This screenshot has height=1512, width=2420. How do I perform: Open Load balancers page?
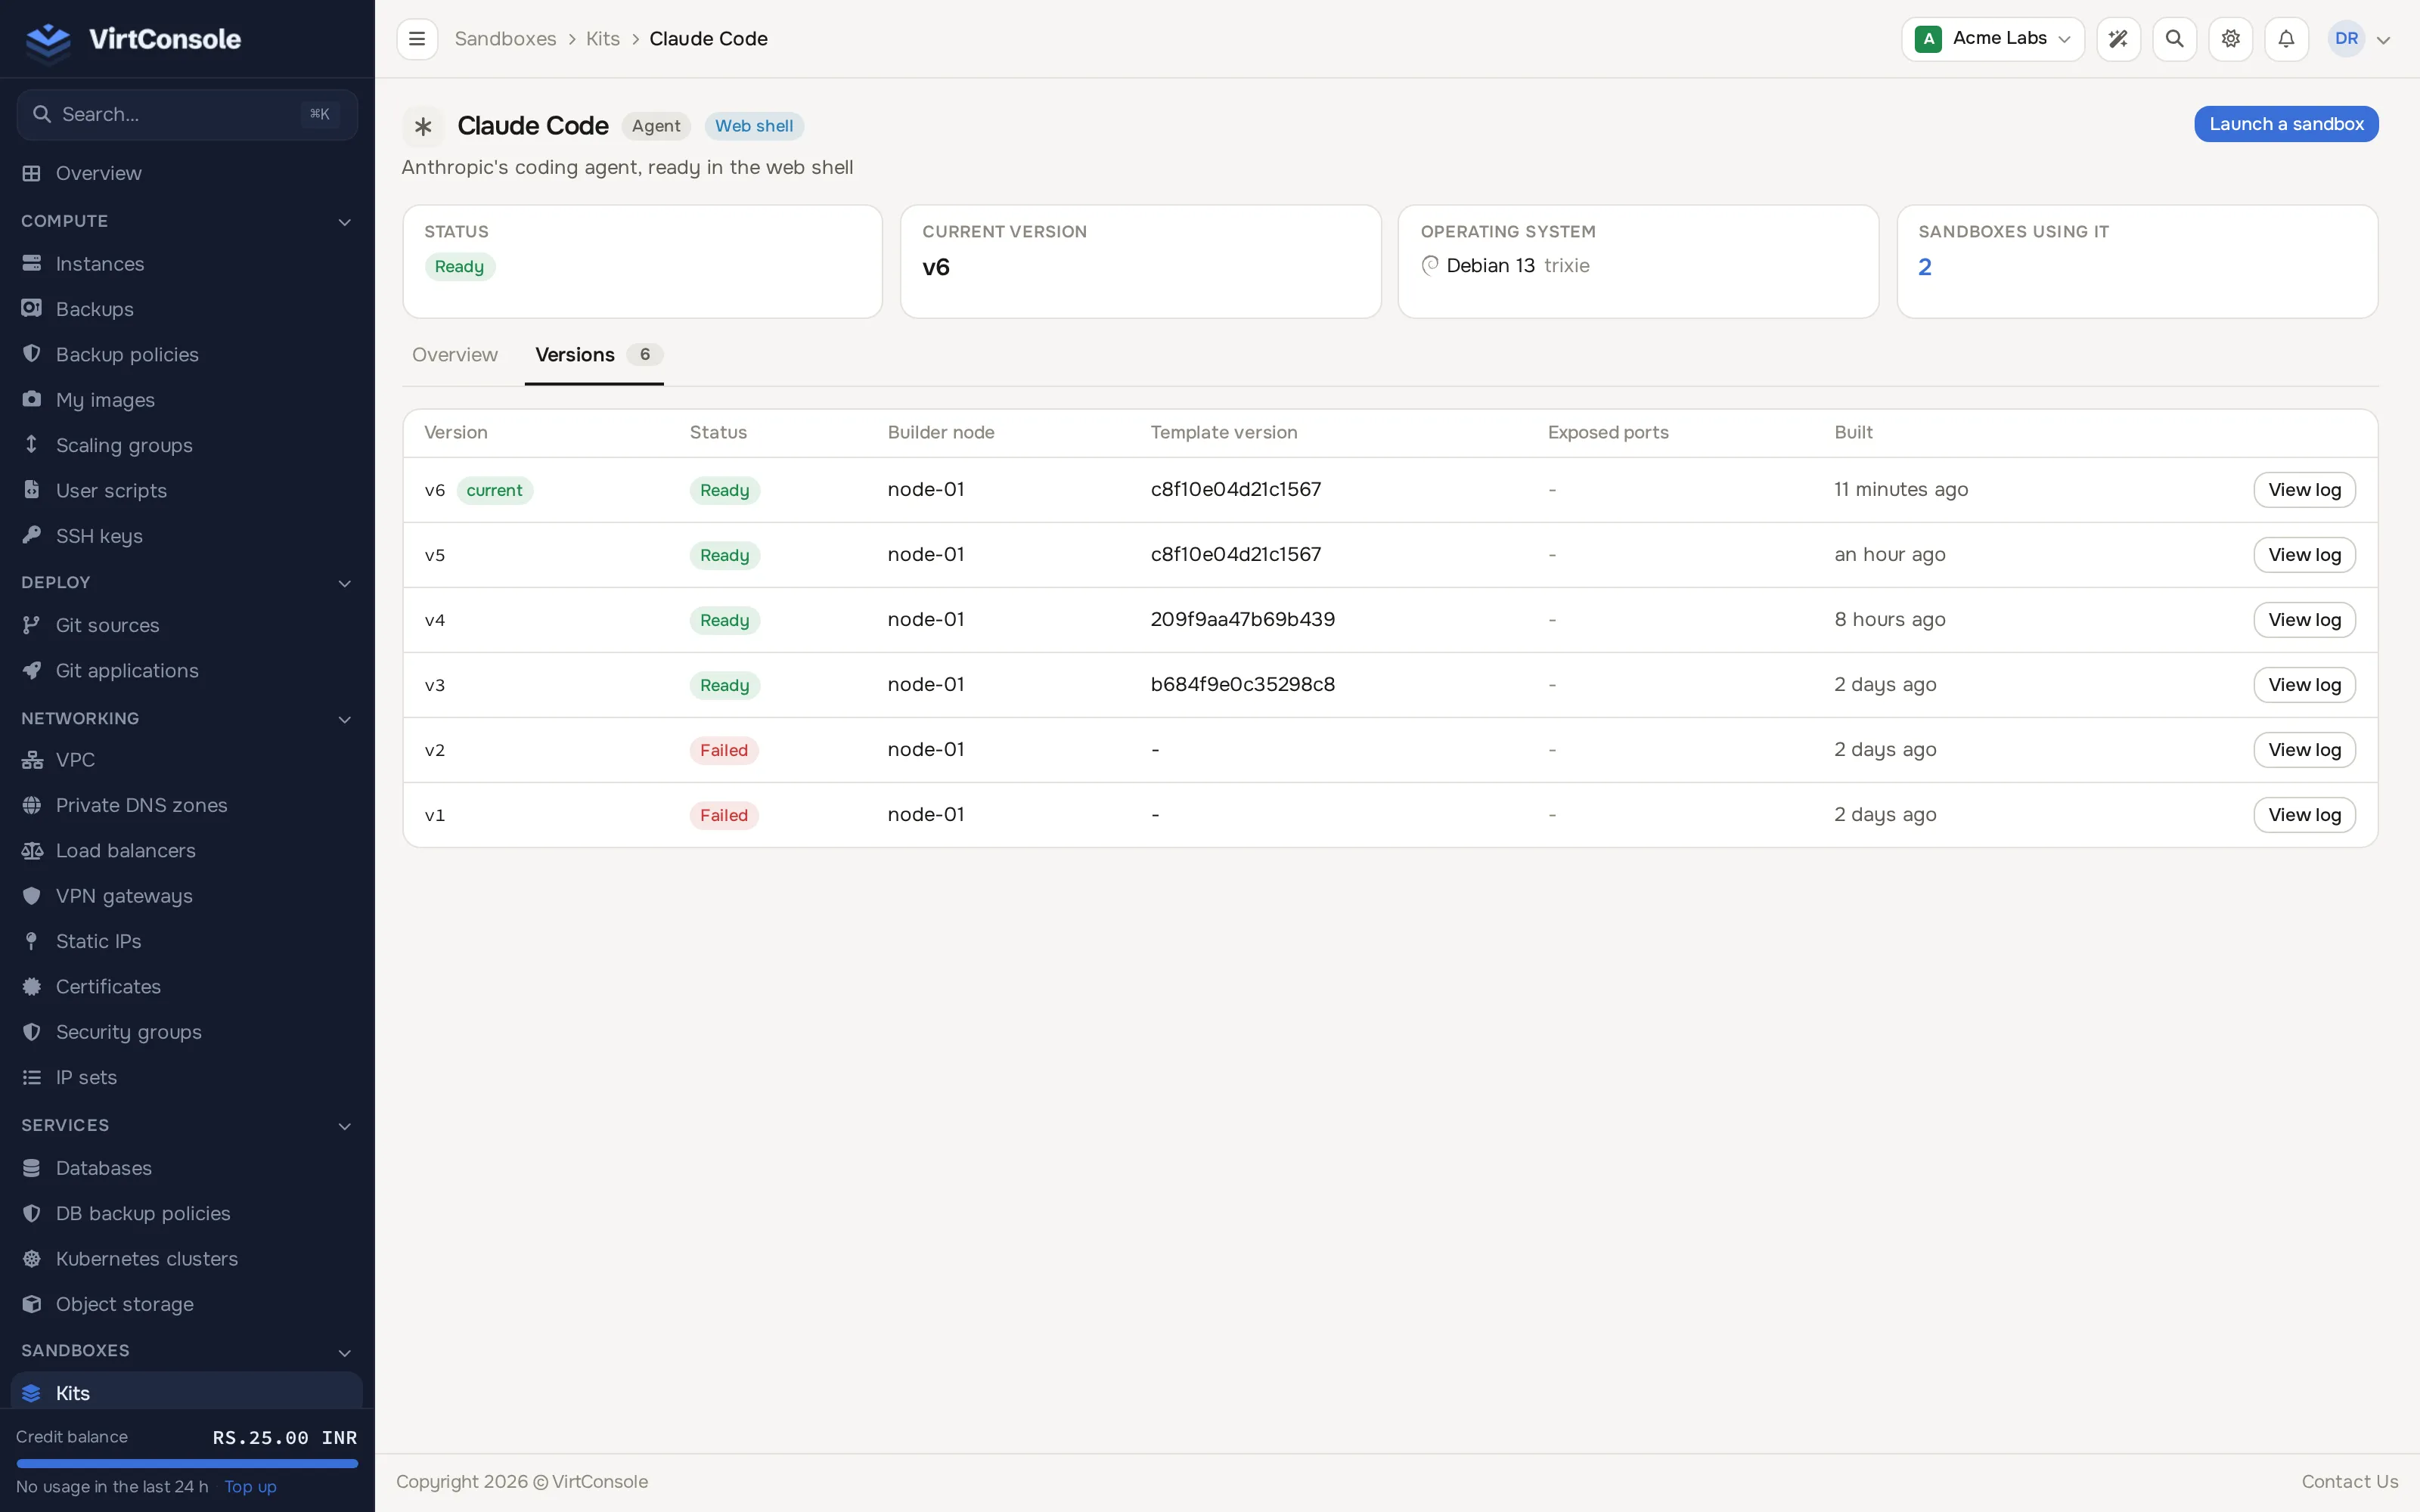(187, 851)
